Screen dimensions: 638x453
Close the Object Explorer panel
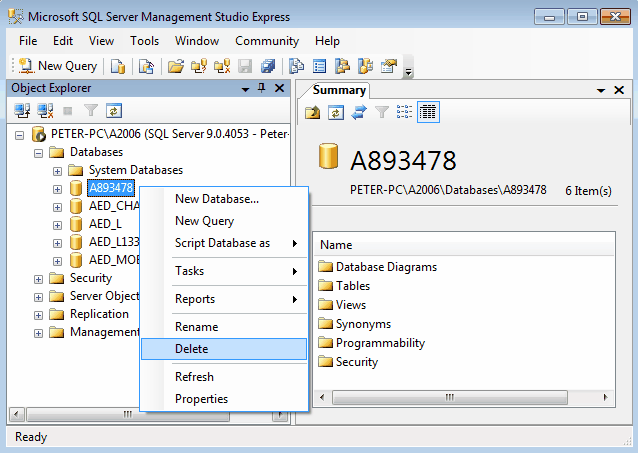pyautogui.click(x=280, y=88)
